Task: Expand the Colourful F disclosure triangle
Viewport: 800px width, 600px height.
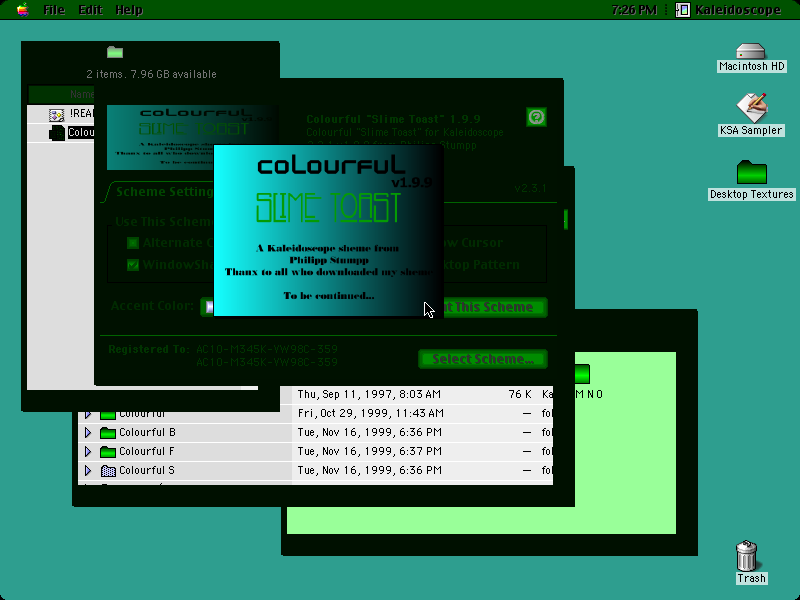Action: point(88,452)
